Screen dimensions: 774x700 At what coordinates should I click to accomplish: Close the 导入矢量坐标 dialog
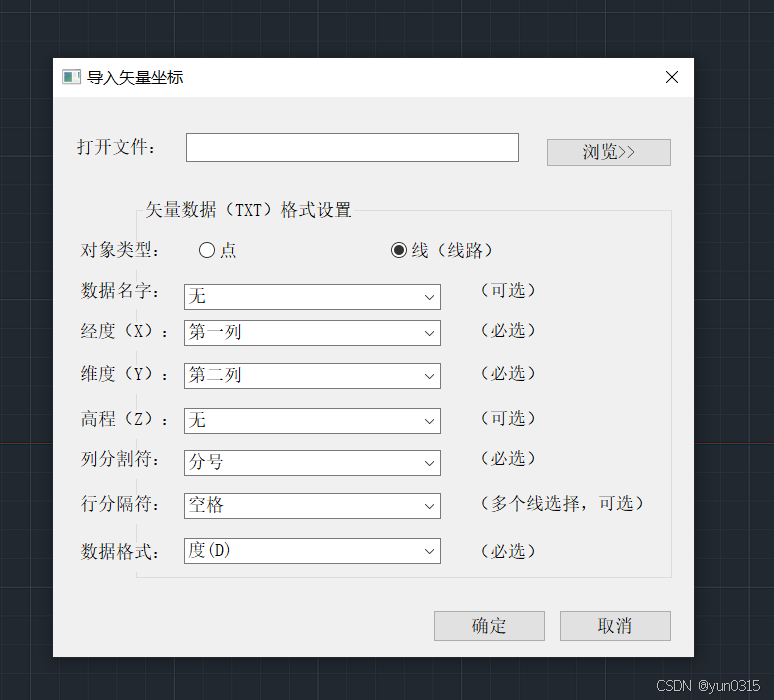tap(671, 77)
